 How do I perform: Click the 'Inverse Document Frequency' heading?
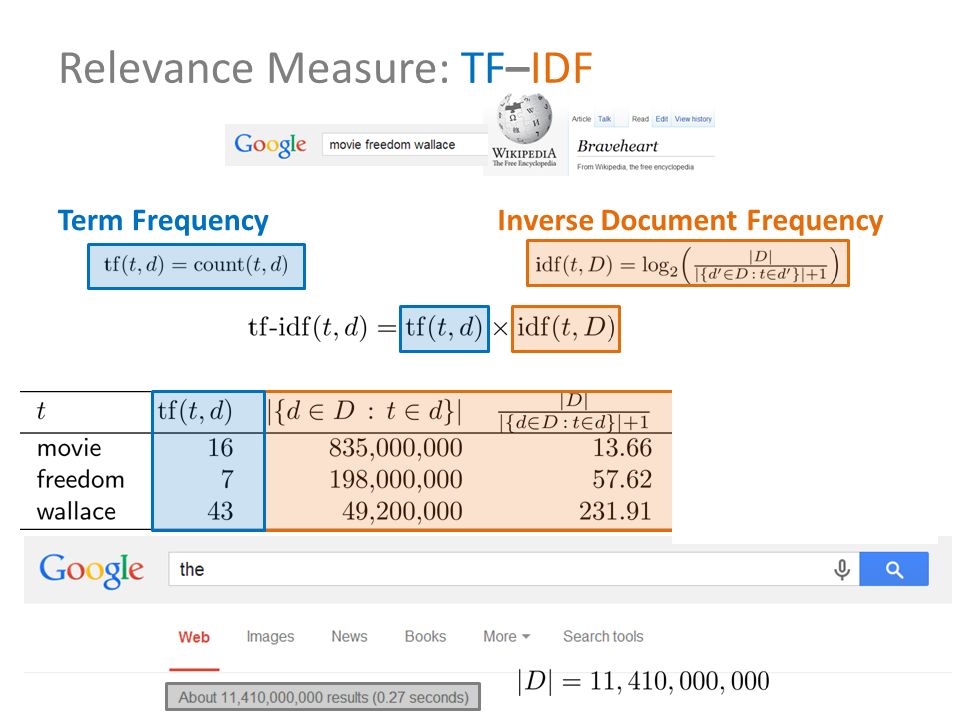[690, 221]
